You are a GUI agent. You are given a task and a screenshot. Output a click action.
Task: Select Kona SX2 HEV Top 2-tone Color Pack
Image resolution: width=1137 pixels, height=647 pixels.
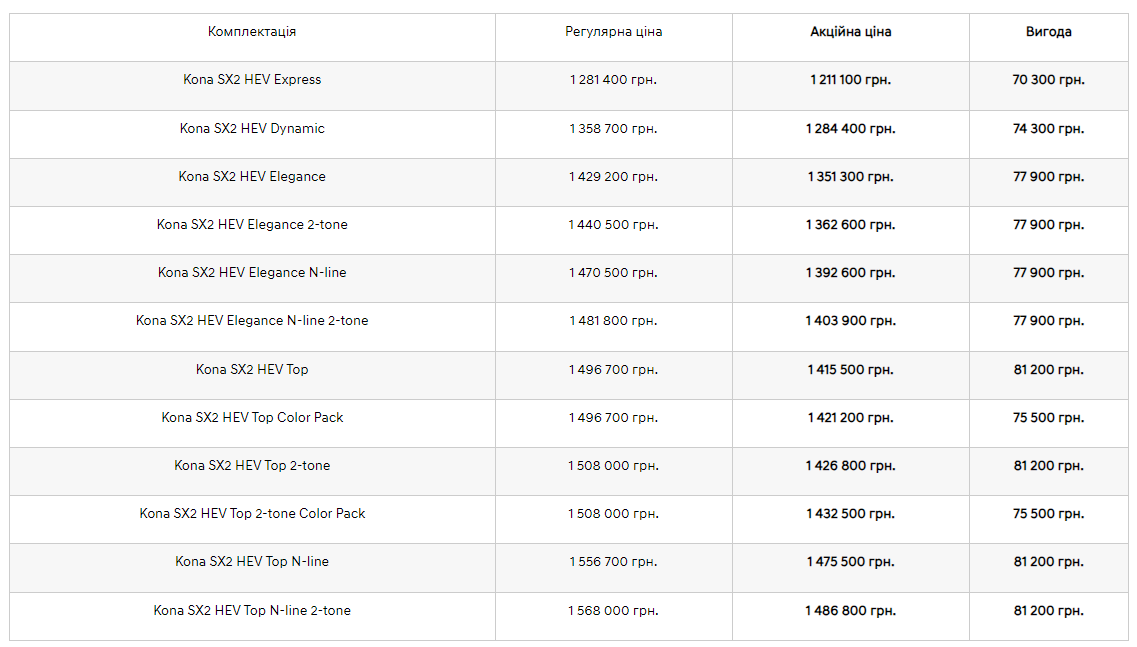coord(252,514)
